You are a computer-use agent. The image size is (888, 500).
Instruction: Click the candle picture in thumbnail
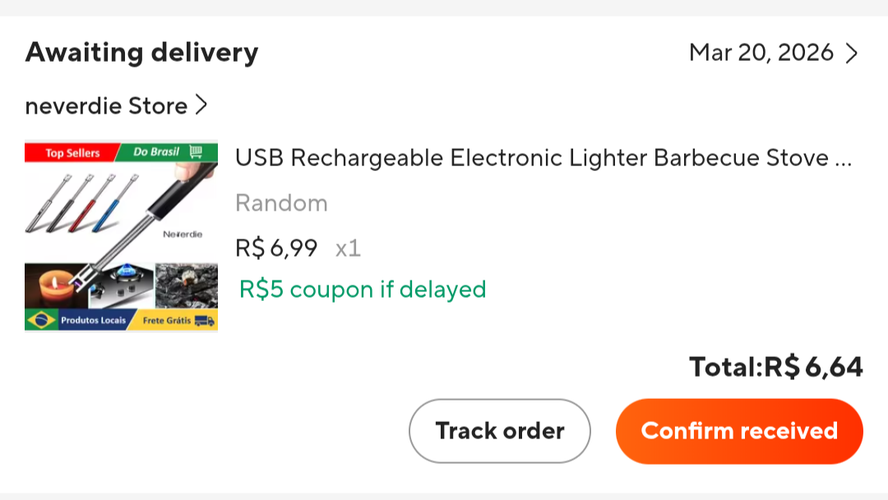(56, 286)
